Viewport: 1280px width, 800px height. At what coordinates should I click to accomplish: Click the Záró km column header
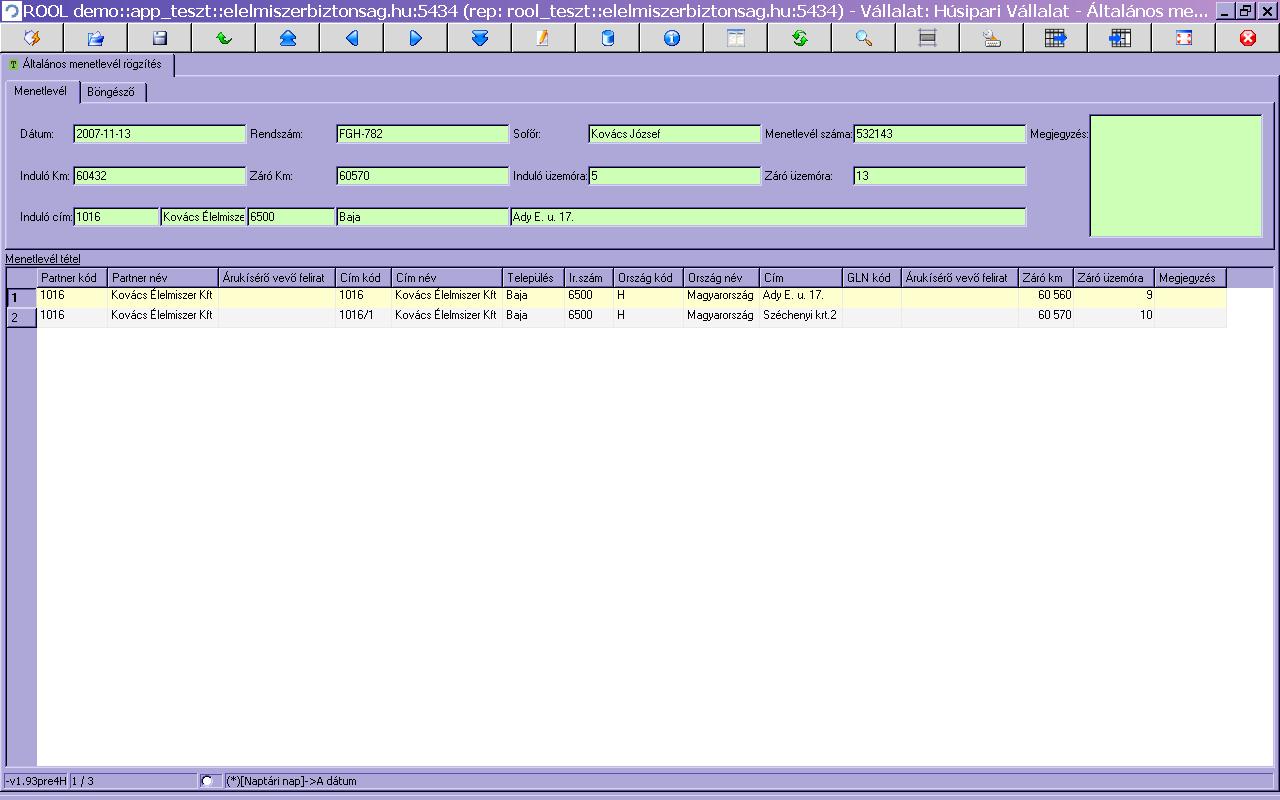click(x=1045, y=278)
